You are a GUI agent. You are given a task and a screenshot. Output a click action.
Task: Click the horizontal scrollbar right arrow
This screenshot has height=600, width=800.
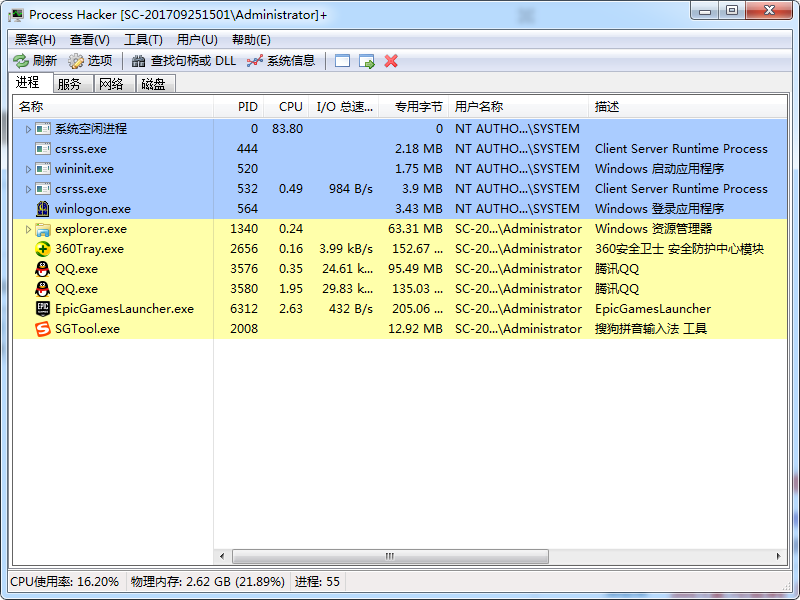[779, 556]
